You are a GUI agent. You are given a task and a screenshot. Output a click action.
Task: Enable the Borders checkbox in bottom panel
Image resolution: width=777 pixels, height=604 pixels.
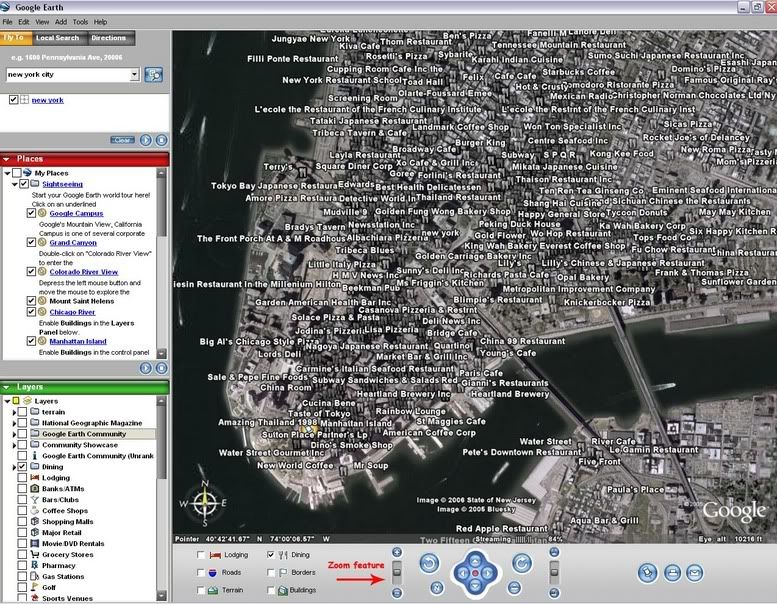coord(271,572)
